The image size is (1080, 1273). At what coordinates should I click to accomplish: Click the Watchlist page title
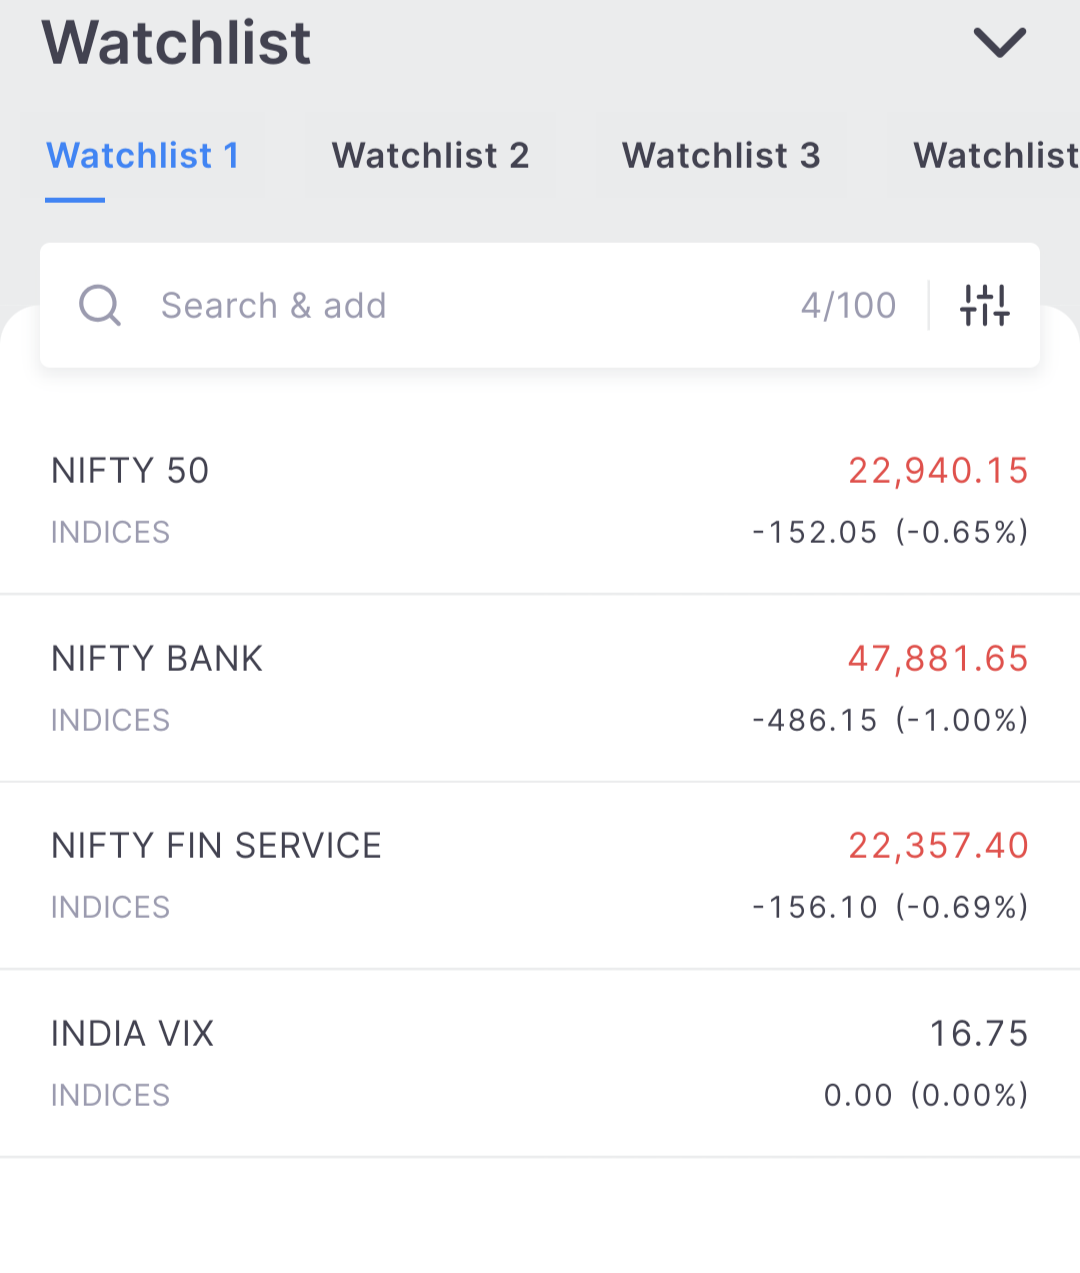pyautogui.click(x=177, y=42)
